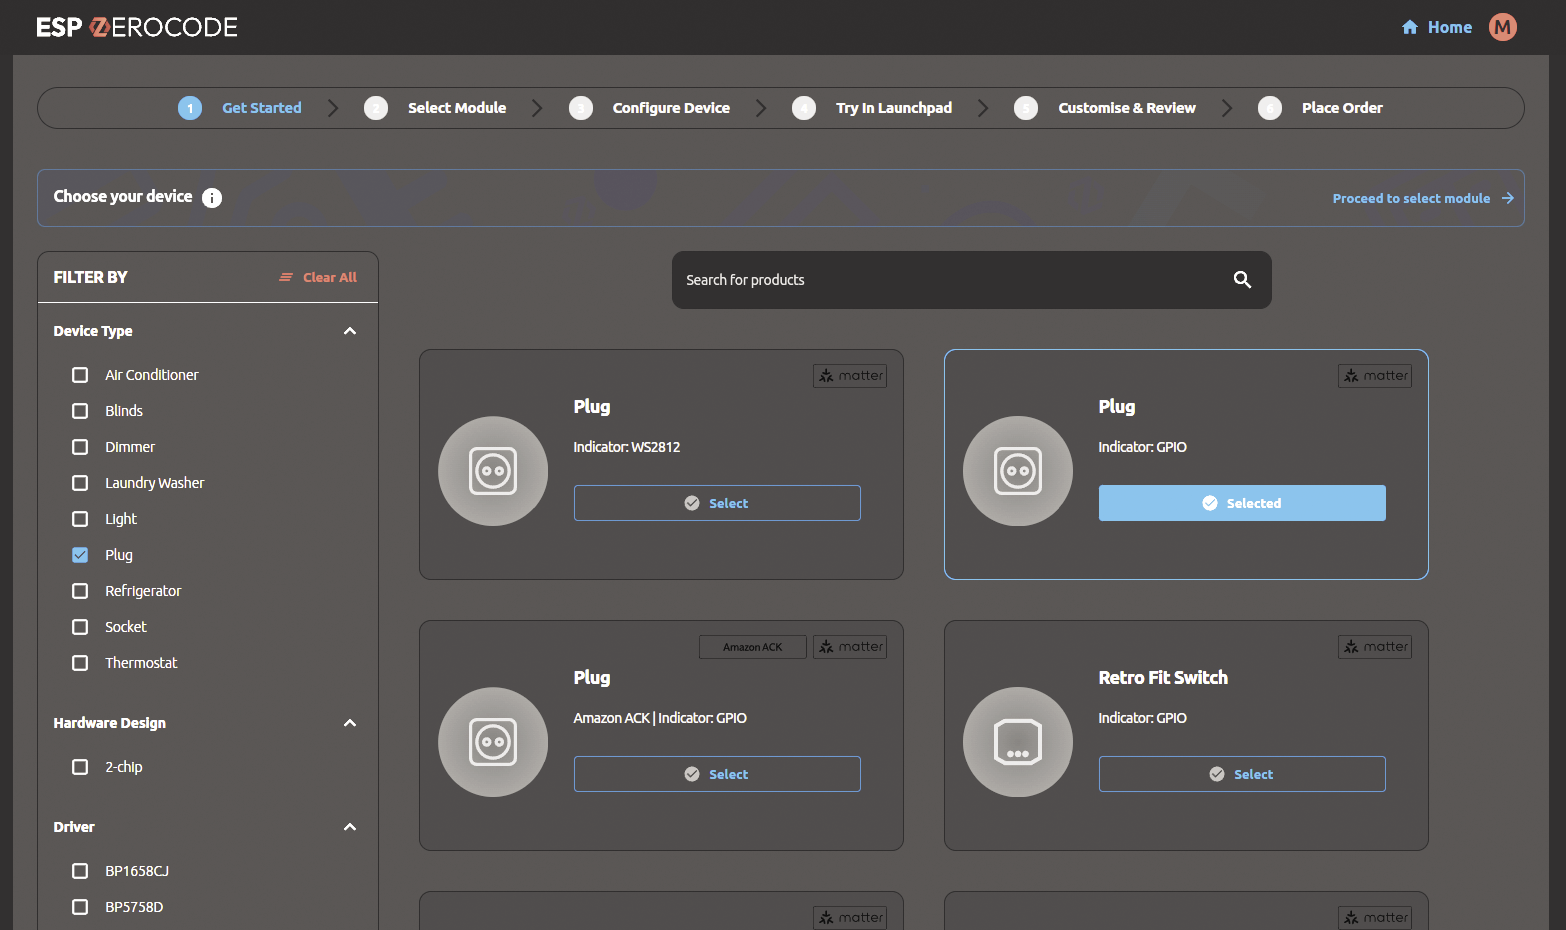Click step 5 circle for Customise & Review
1566x930 pixels.
[1026, 108]
